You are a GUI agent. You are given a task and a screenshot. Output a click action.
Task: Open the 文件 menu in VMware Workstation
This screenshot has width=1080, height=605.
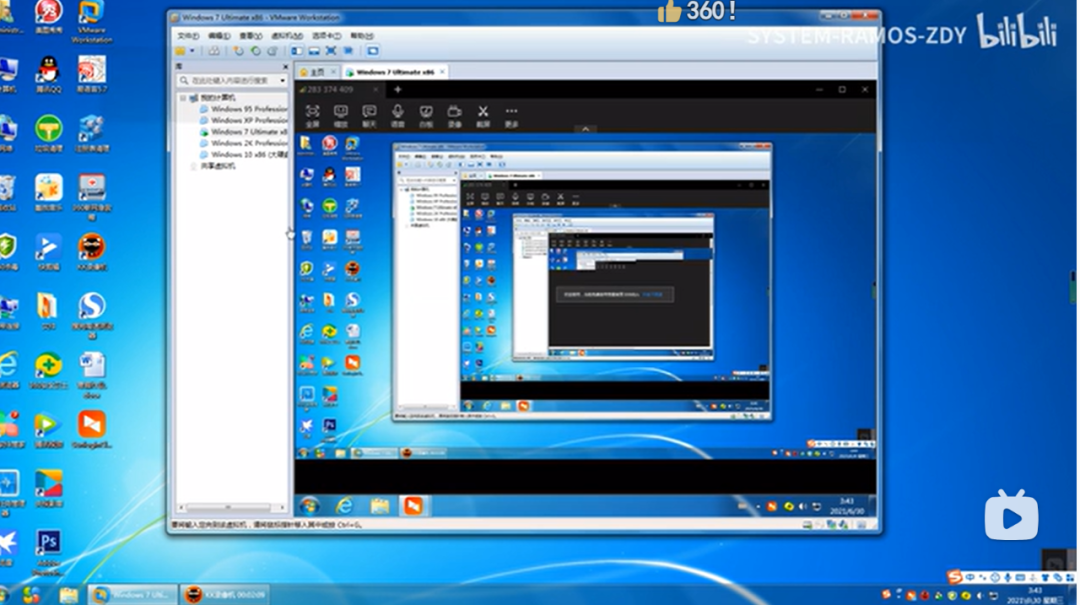tap(188, 36)
